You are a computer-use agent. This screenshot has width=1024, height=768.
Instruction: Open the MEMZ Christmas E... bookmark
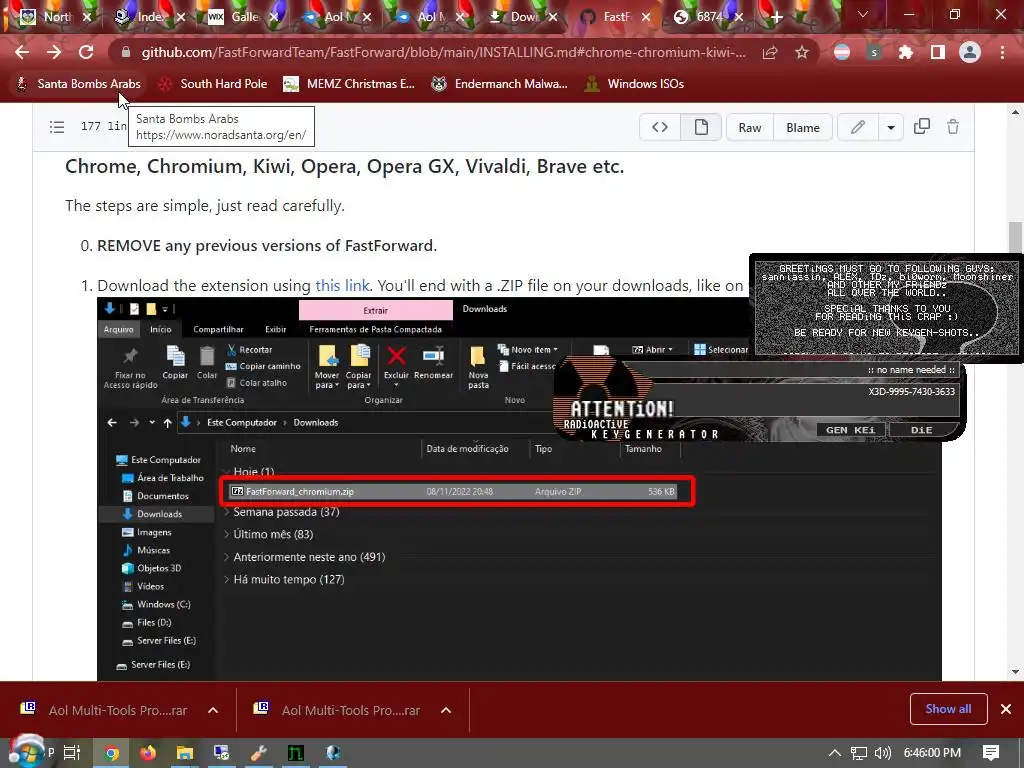(x=349, y=84)
